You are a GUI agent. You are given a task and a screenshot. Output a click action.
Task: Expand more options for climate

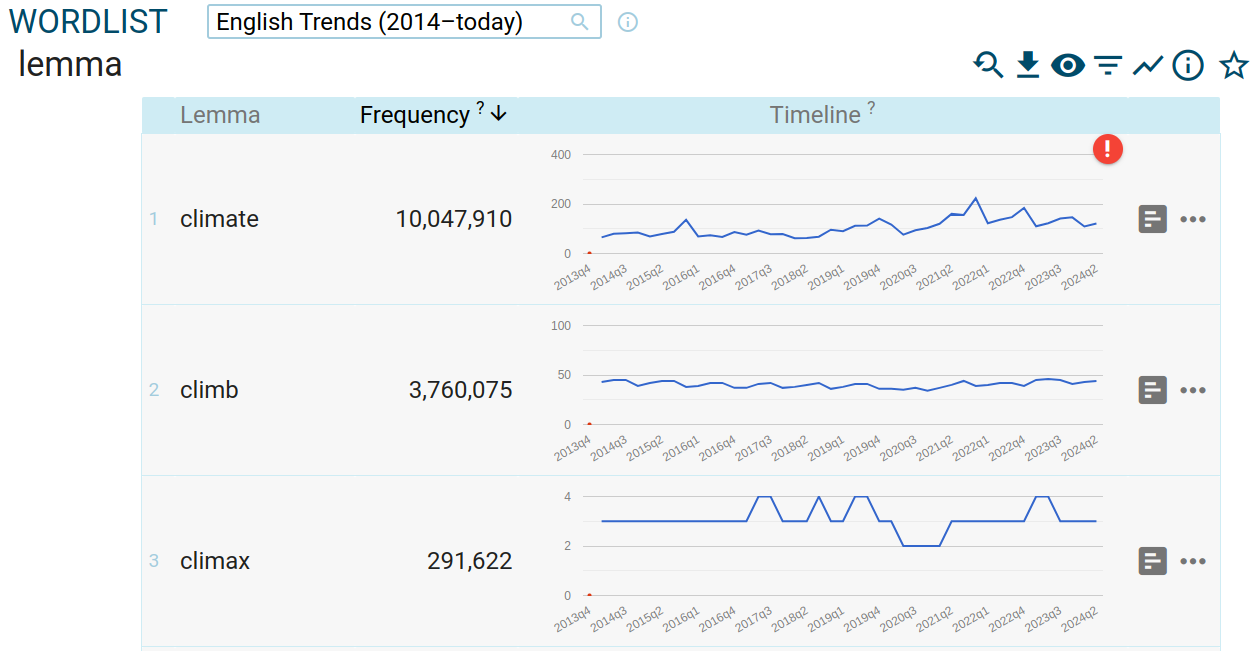[x=1193, y=219]
